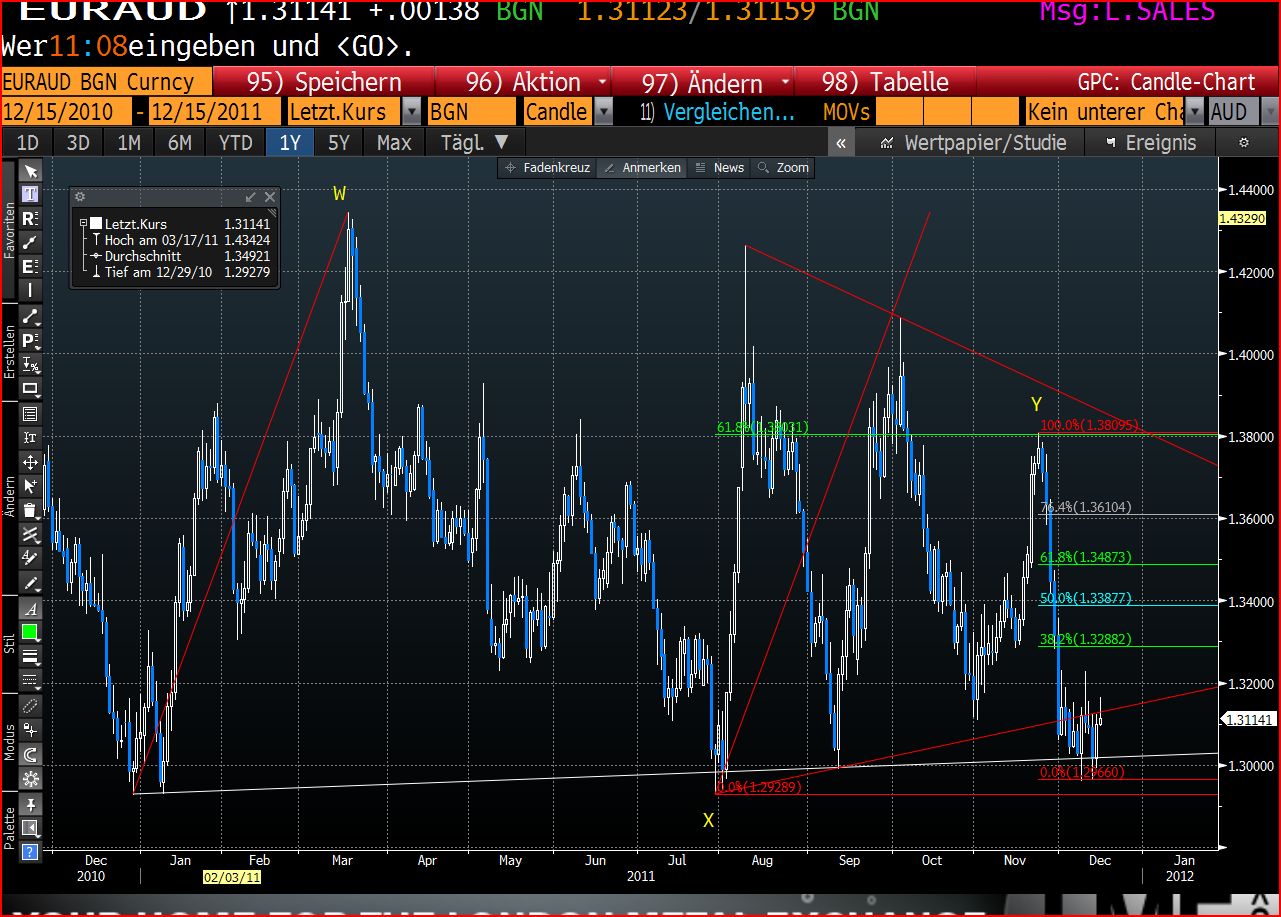Click the edit text annotation icon
Image resolution: width=1281 pixels, height=917 pixels.
30,437
